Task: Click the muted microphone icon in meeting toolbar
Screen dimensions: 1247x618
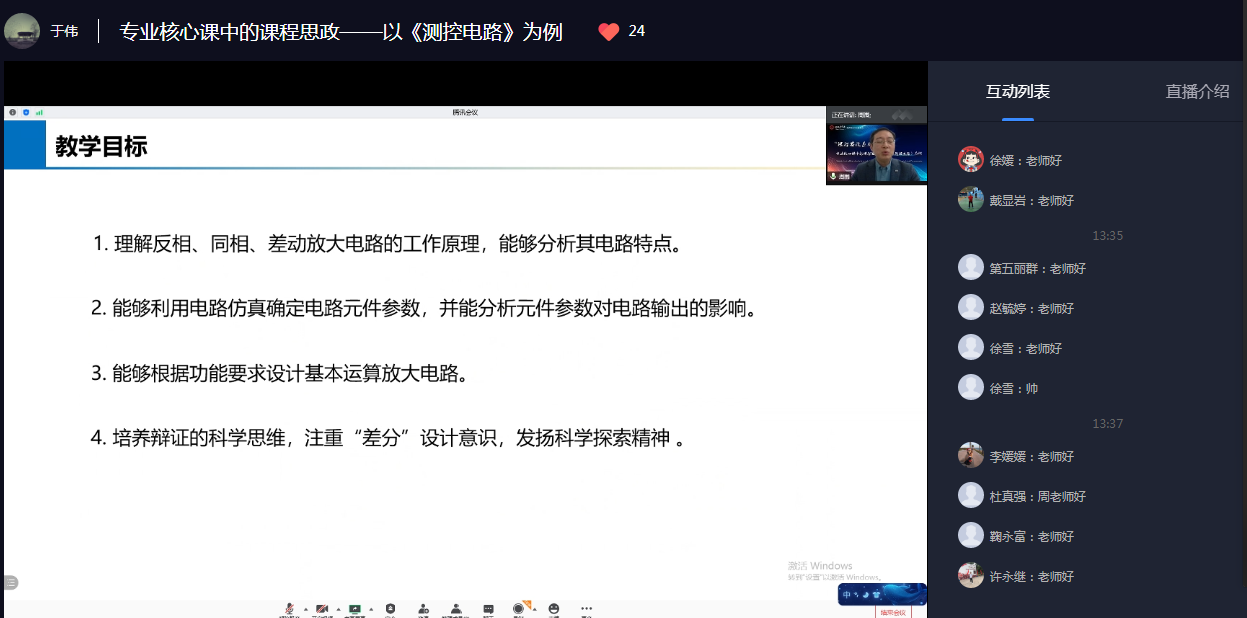Action: (289, 609)
